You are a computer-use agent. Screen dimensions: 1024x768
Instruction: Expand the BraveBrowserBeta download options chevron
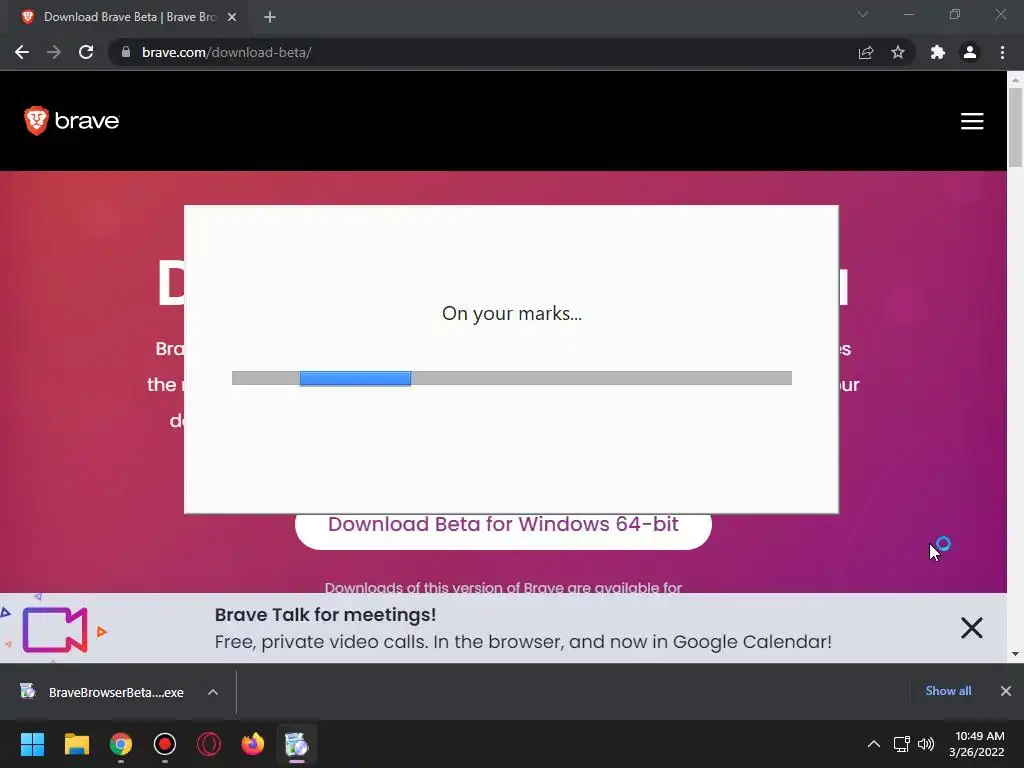coord(213,692)
